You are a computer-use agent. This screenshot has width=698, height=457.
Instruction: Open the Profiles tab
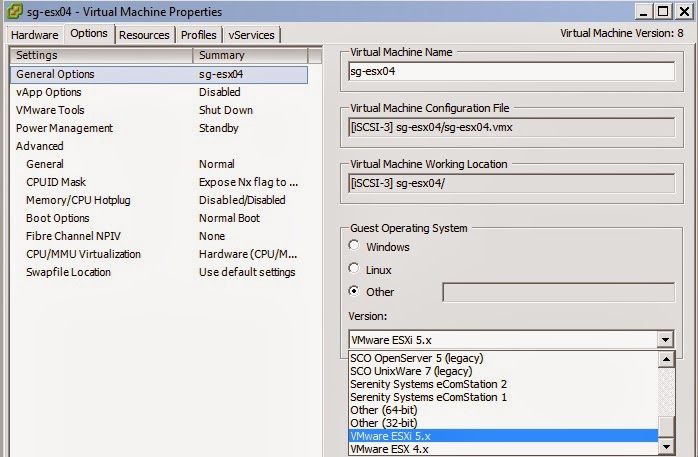coord(199,35)
